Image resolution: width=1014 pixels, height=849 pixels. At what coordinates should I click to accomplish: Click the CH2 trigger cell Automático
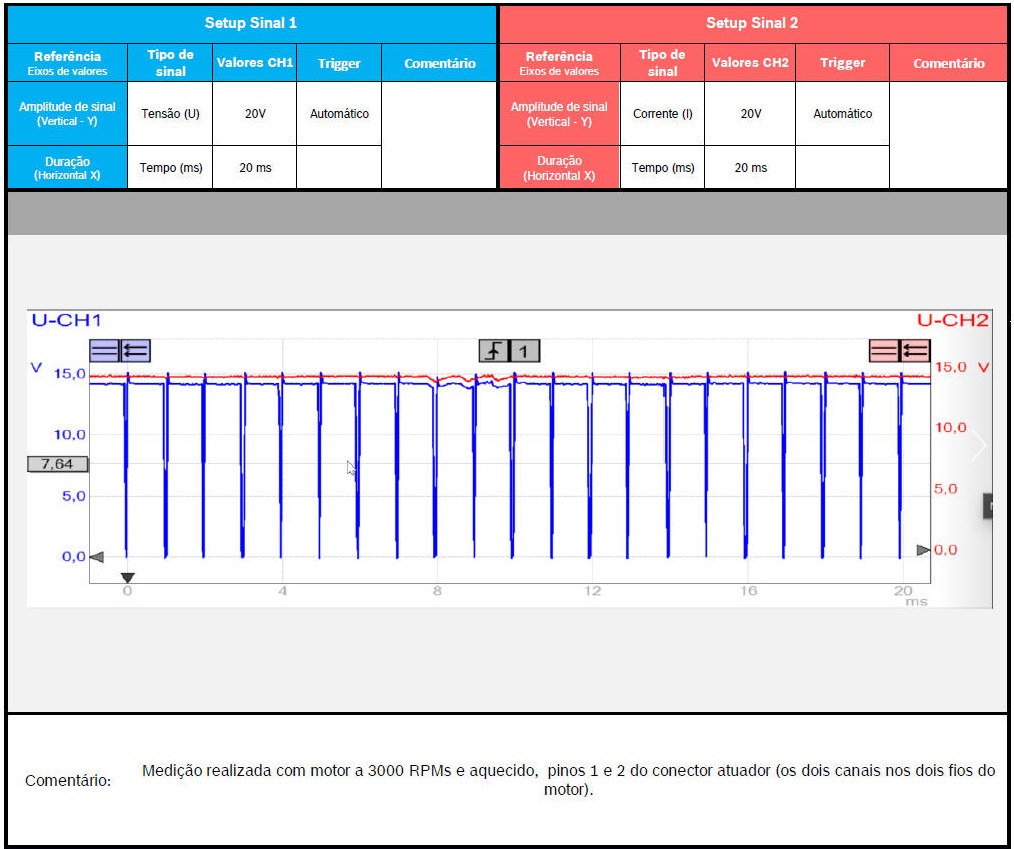click(x=842, y=114)
